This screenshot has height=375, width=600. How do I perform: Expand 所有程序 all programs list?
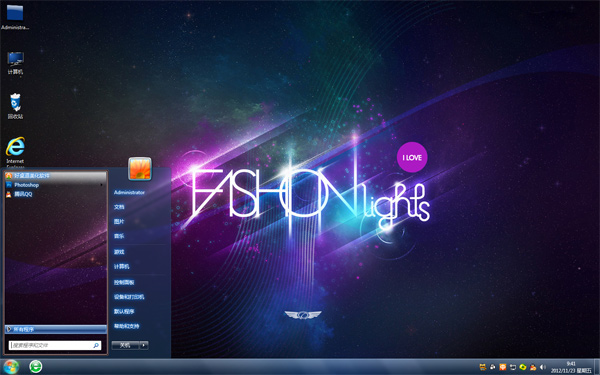point(55,329)
